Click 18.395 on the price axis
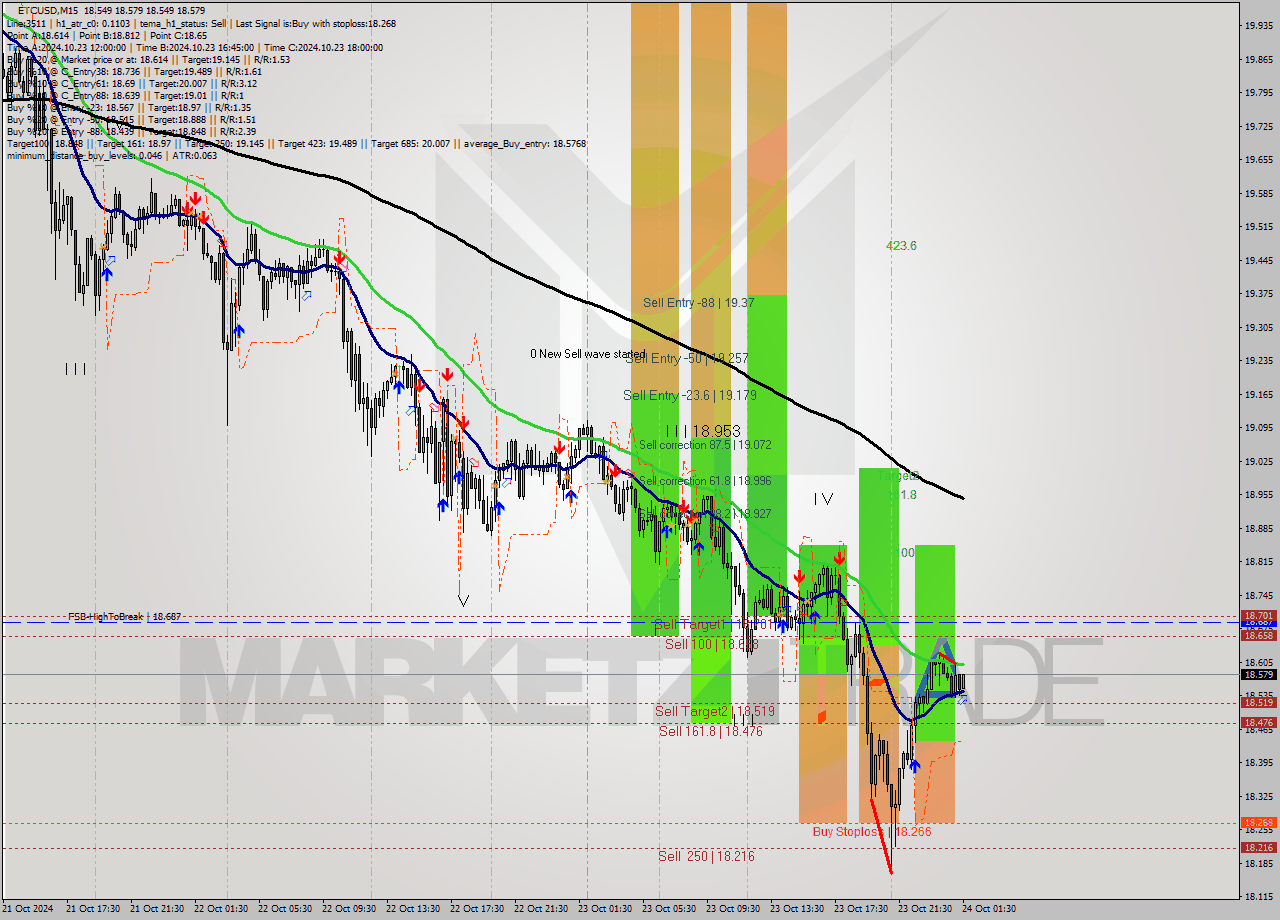Screen dimensions: 1280x920 pyautogui.click(x=1258, y=762)
